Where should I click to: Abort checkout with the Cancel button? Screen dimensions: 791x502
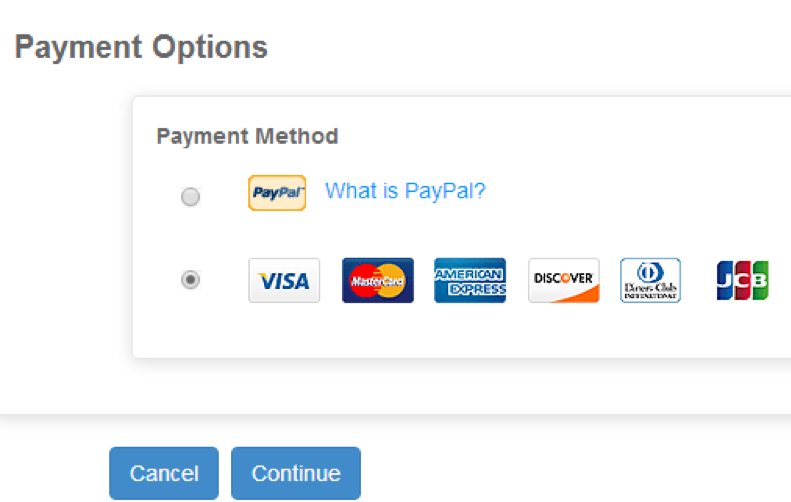tap(164, 473)
